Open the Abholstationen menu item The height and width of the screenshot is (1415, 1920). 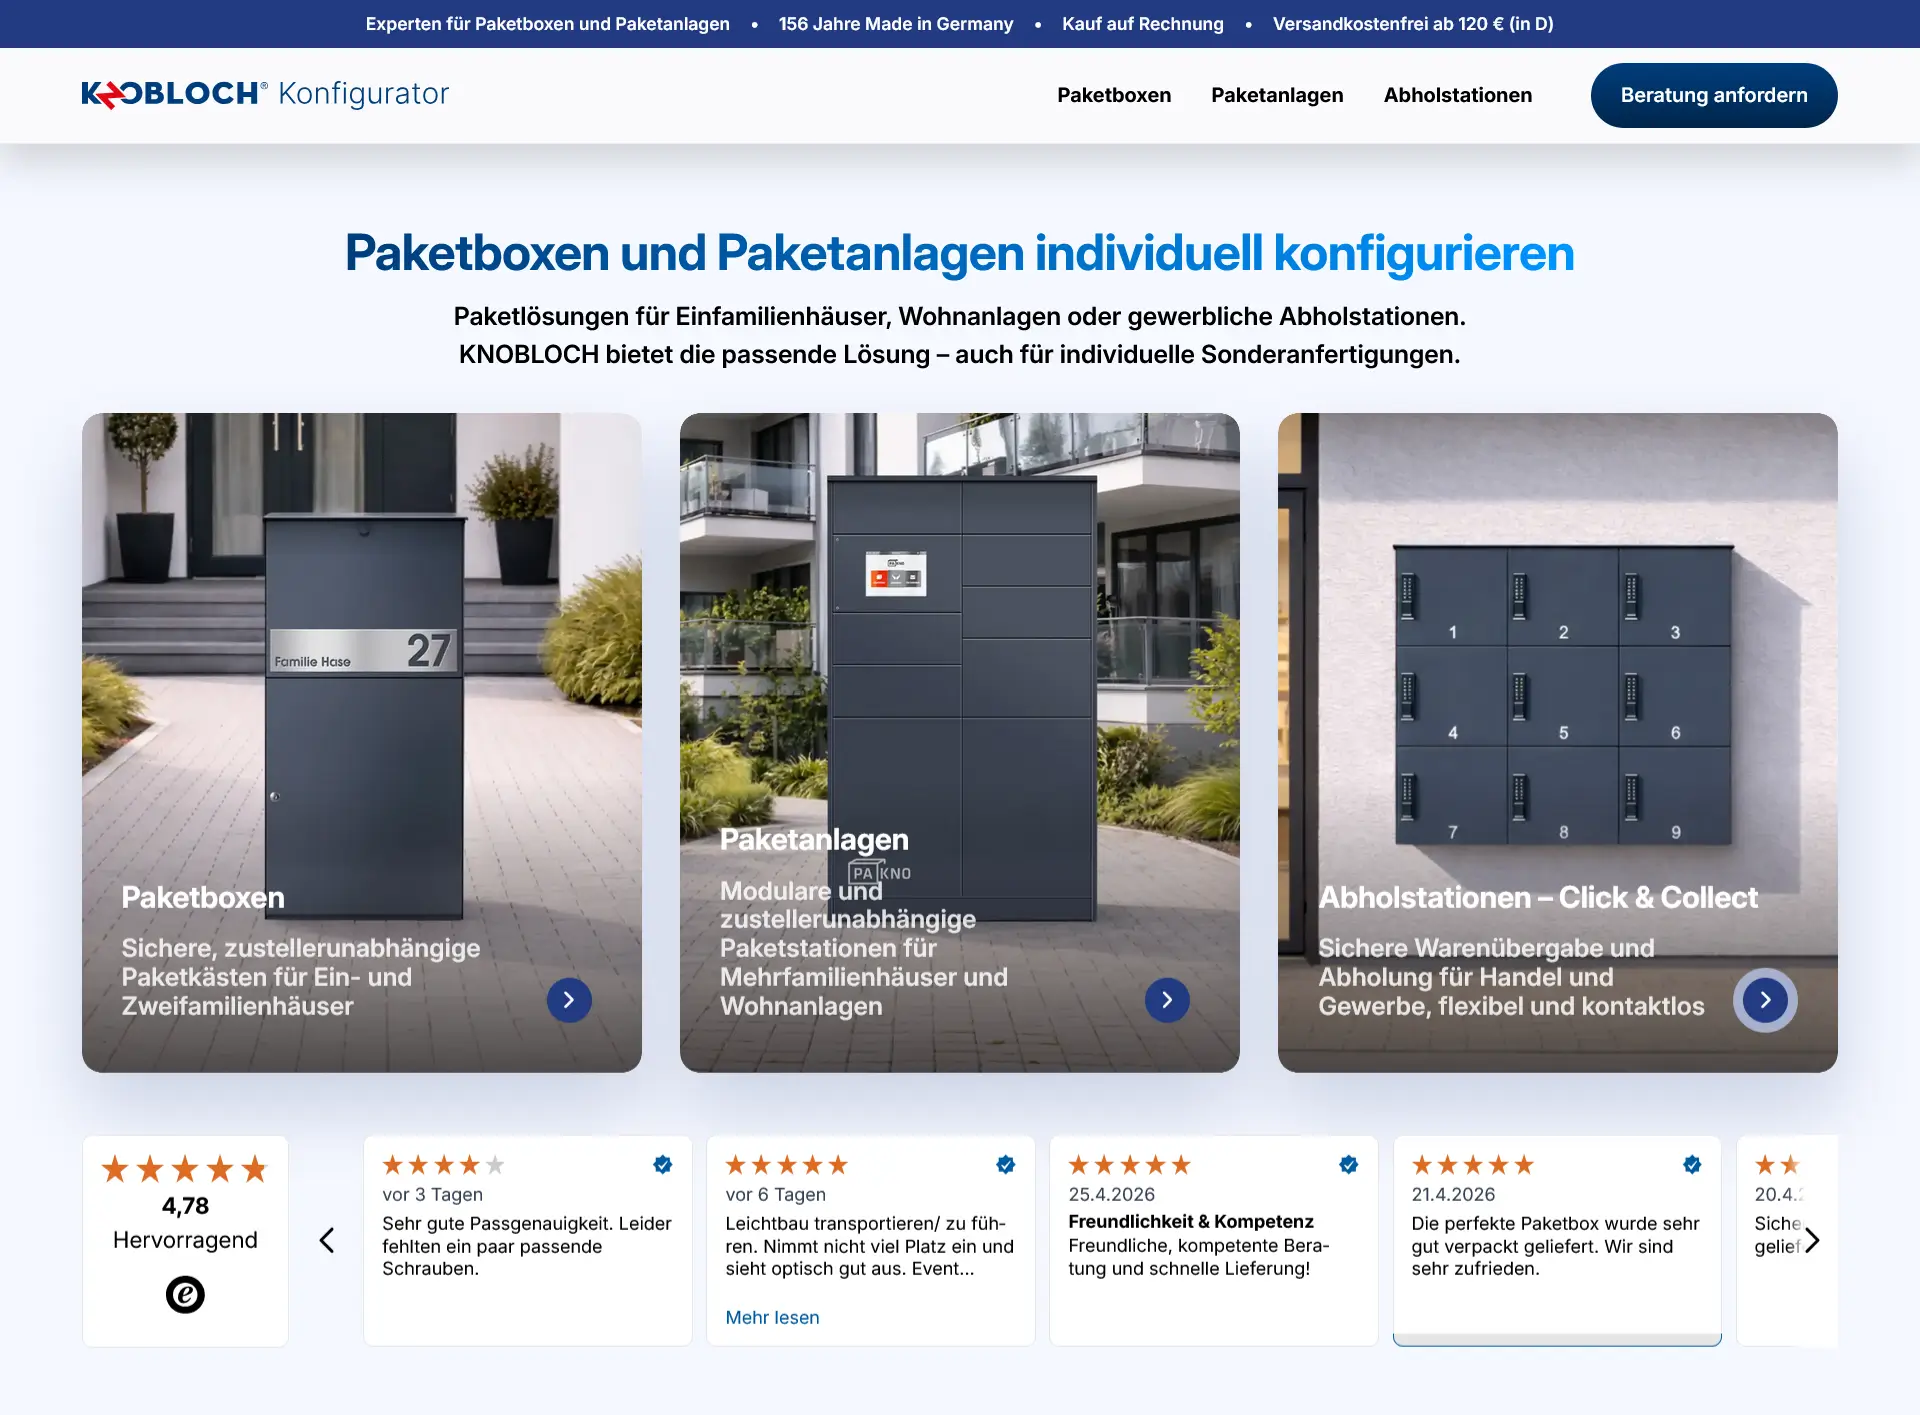coord(1457,95)
